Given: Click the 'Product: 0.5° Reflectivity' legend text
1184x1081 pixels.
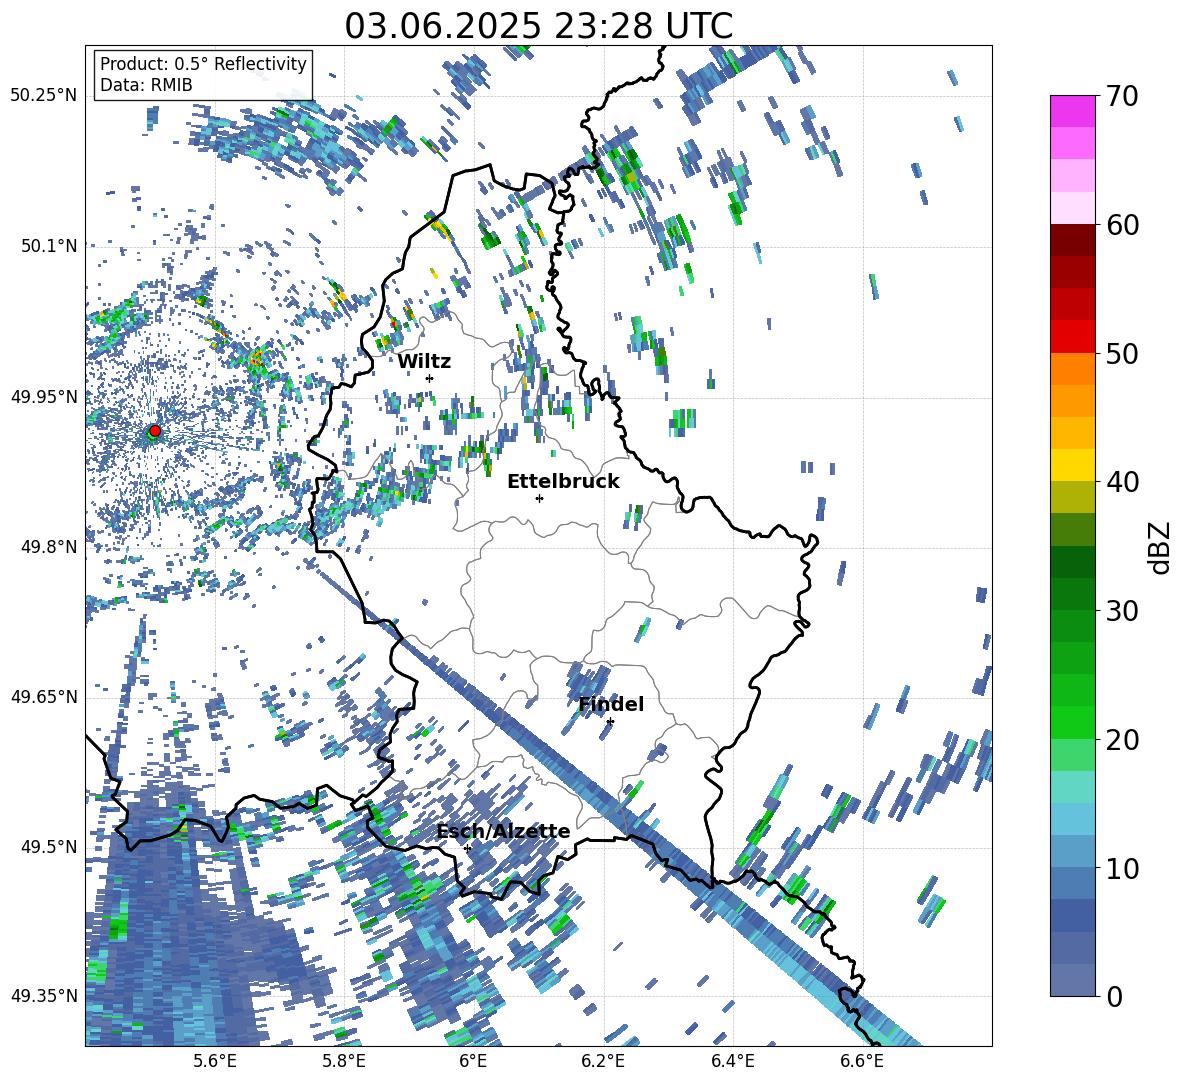Looking at the screenshot, I should tap(203, 63).
